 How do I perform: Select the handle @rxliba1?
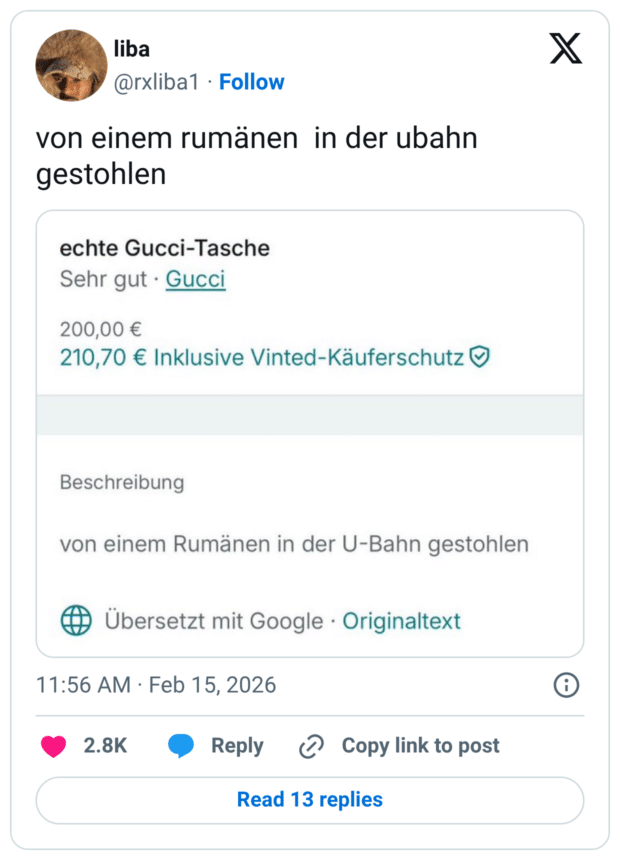coord(155,82)
